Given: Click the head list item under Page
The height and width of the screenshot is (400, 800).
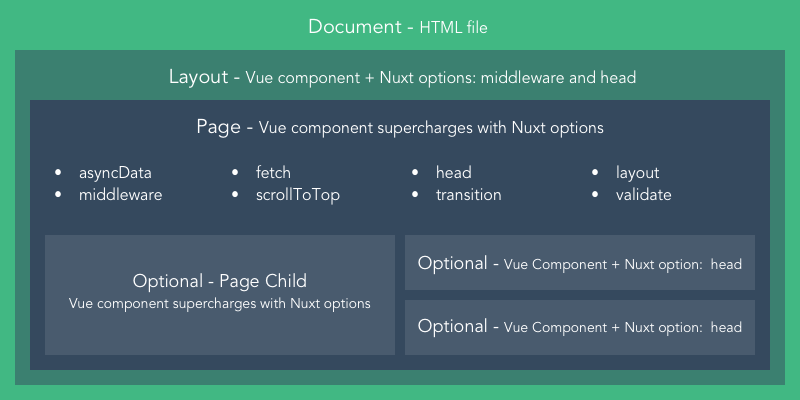Looking at the screenshot, I should click(x=453, y=173).
